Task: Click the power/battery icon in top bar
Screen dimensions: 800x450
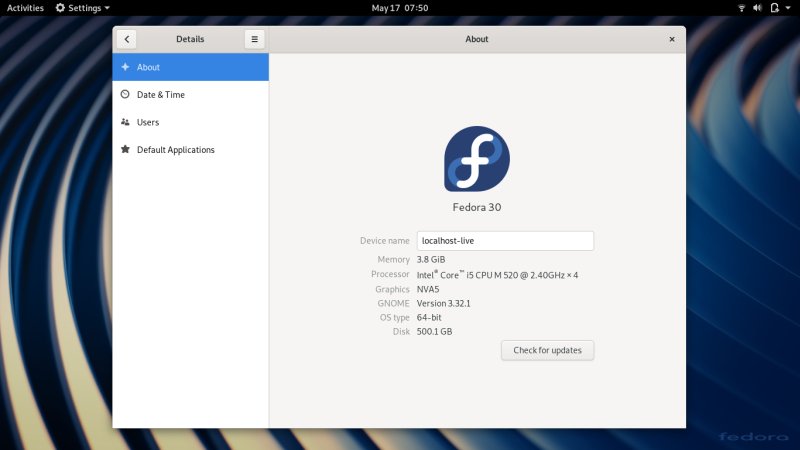Action: click(x=774, y=8)
